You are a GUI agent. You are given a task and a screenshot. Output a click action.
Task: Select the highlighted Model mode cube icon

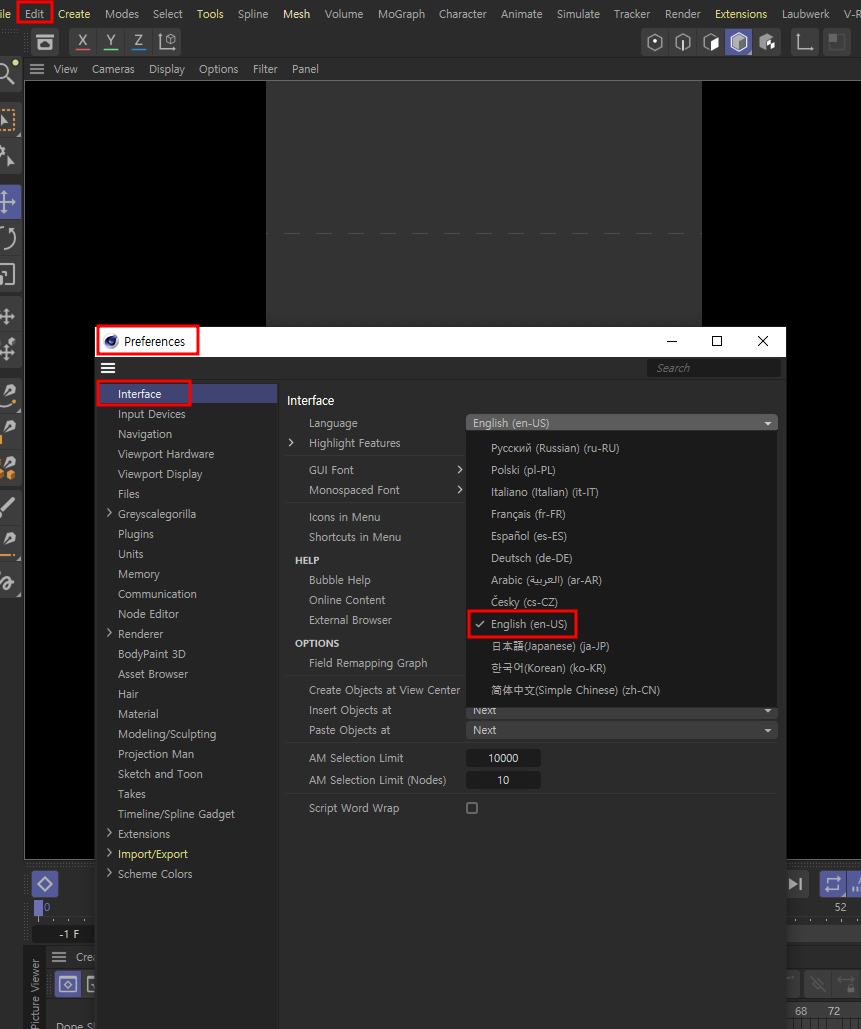coord(738,43)
